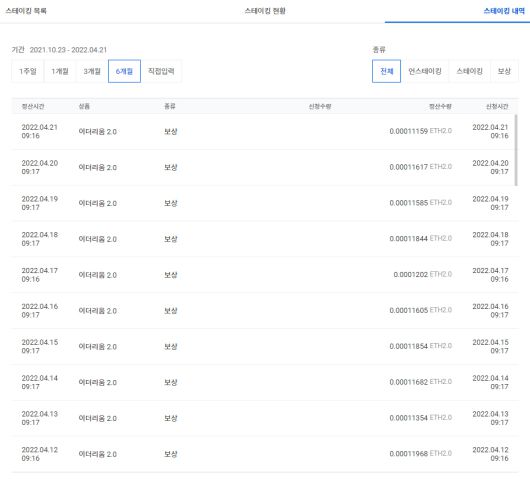Select amount 0.00011605 ETH2.0
The width and height of the screenshot is (530, 479).
pyautogui.click(x=420, y=310)
